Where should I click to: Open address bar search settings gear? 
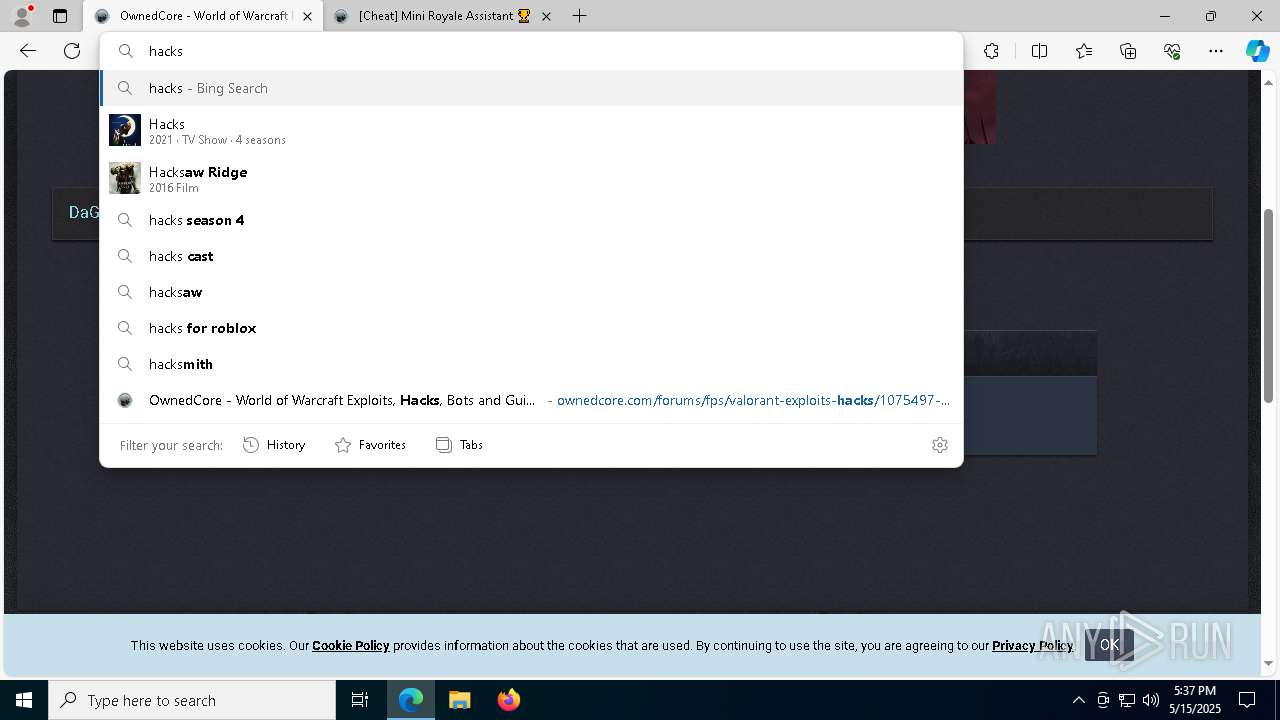point(940,445)
